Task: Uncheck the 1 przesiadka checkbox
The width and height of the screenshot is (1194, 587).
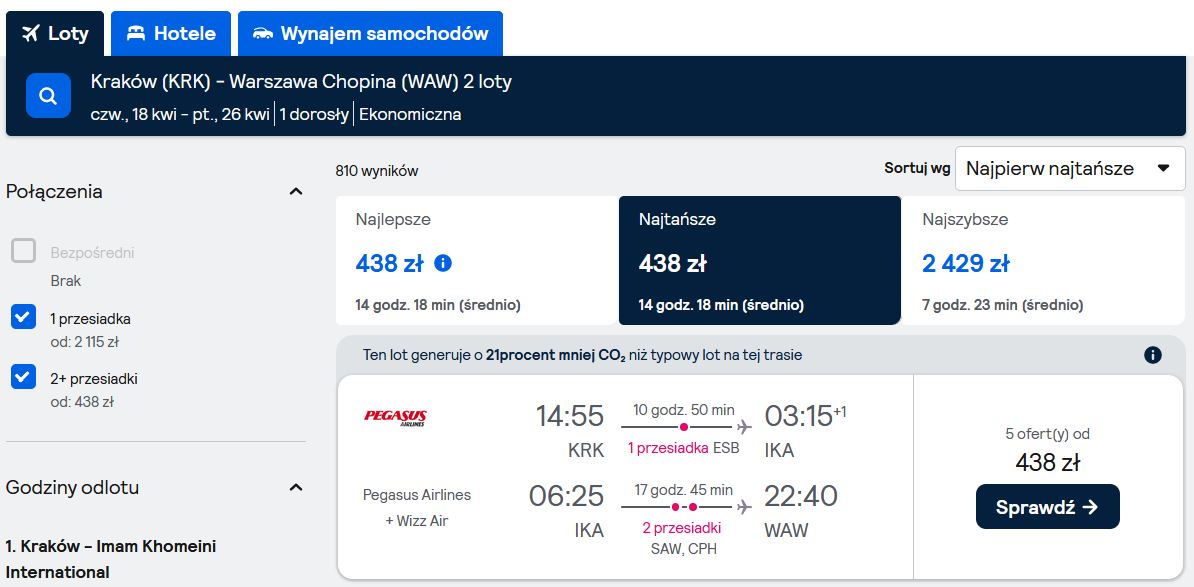Action: 24,317
